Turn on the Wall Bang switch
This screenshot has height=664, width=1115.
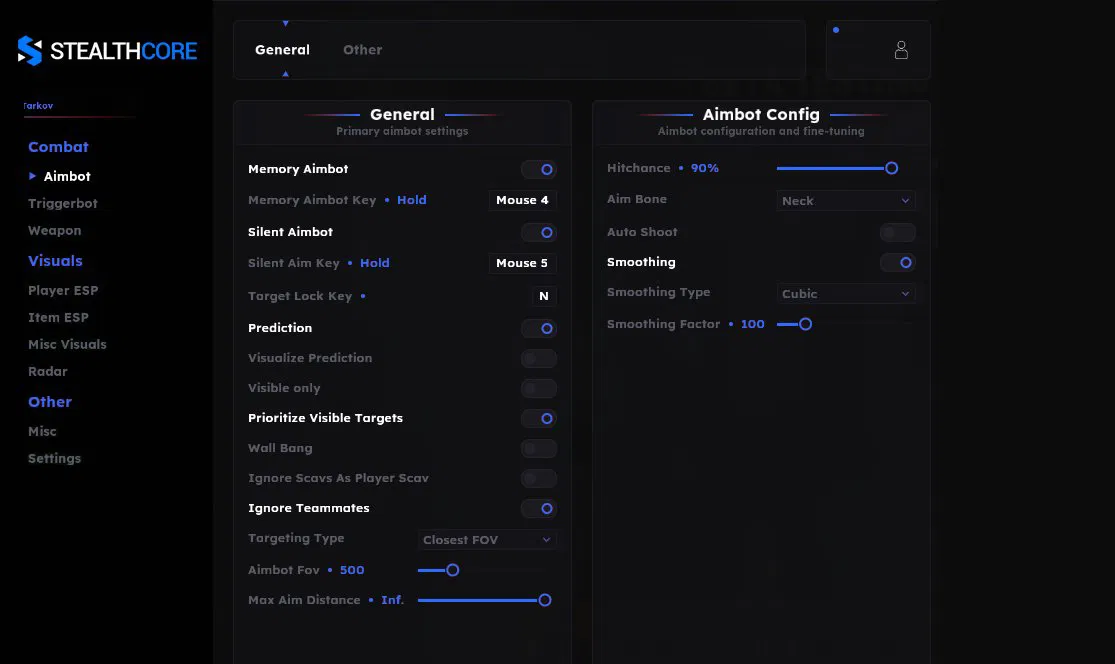tap(539, 449)
